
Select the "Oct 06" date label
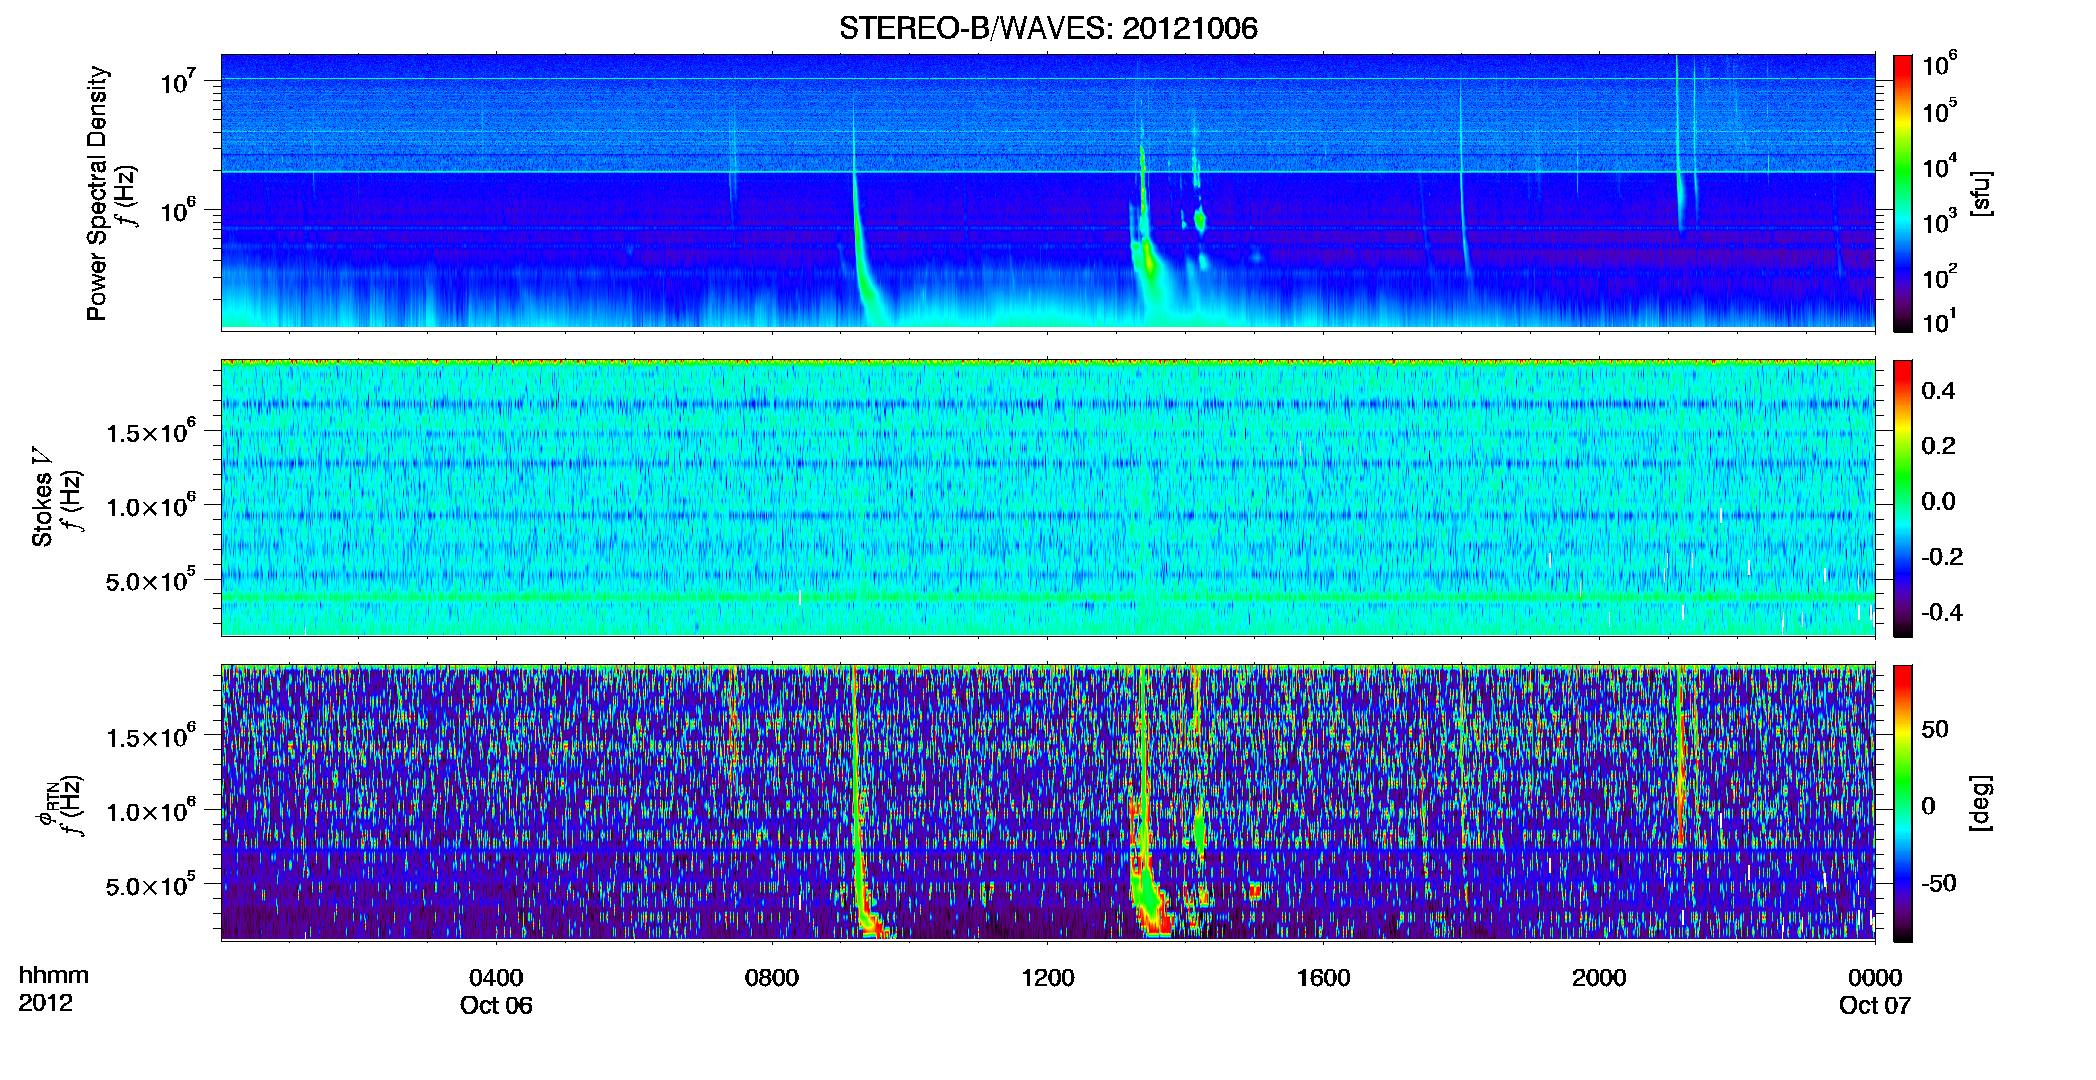(x=496, y=1006)
